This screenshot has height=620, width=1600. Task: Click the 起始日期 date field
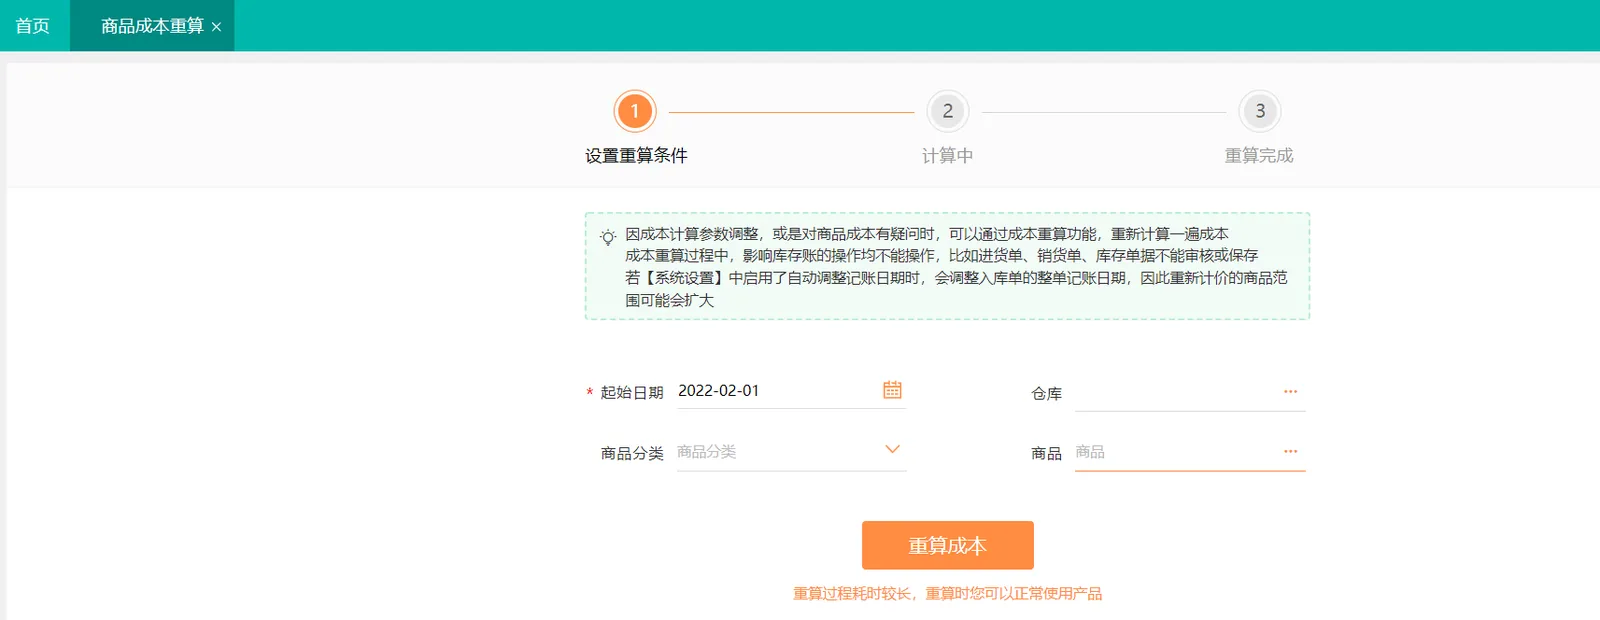(791, 391)
